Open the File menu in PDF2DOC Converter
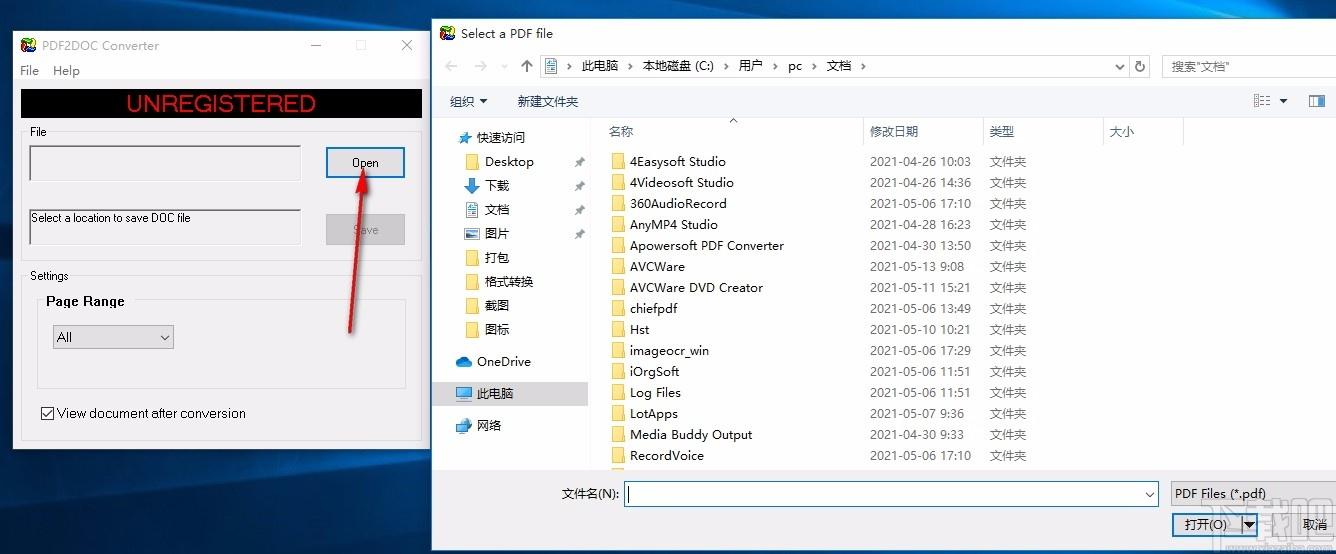Image resolution: width=1336 pixels, height=554 pixels. pyautogui.click(x=30, y=71)
